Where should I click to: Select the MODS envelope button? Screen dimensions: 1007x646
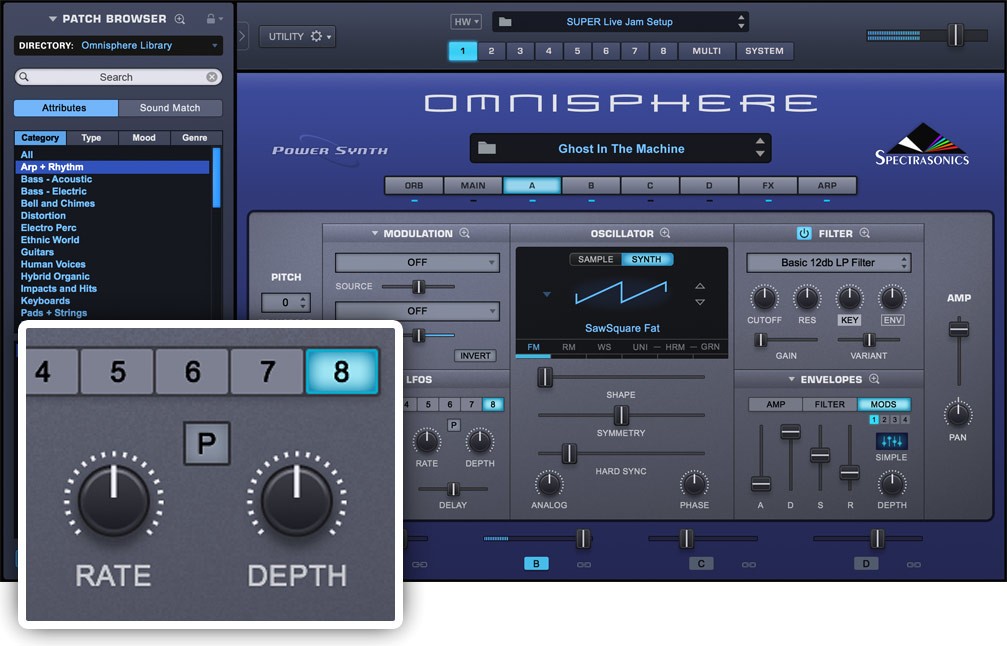(884, 405)
